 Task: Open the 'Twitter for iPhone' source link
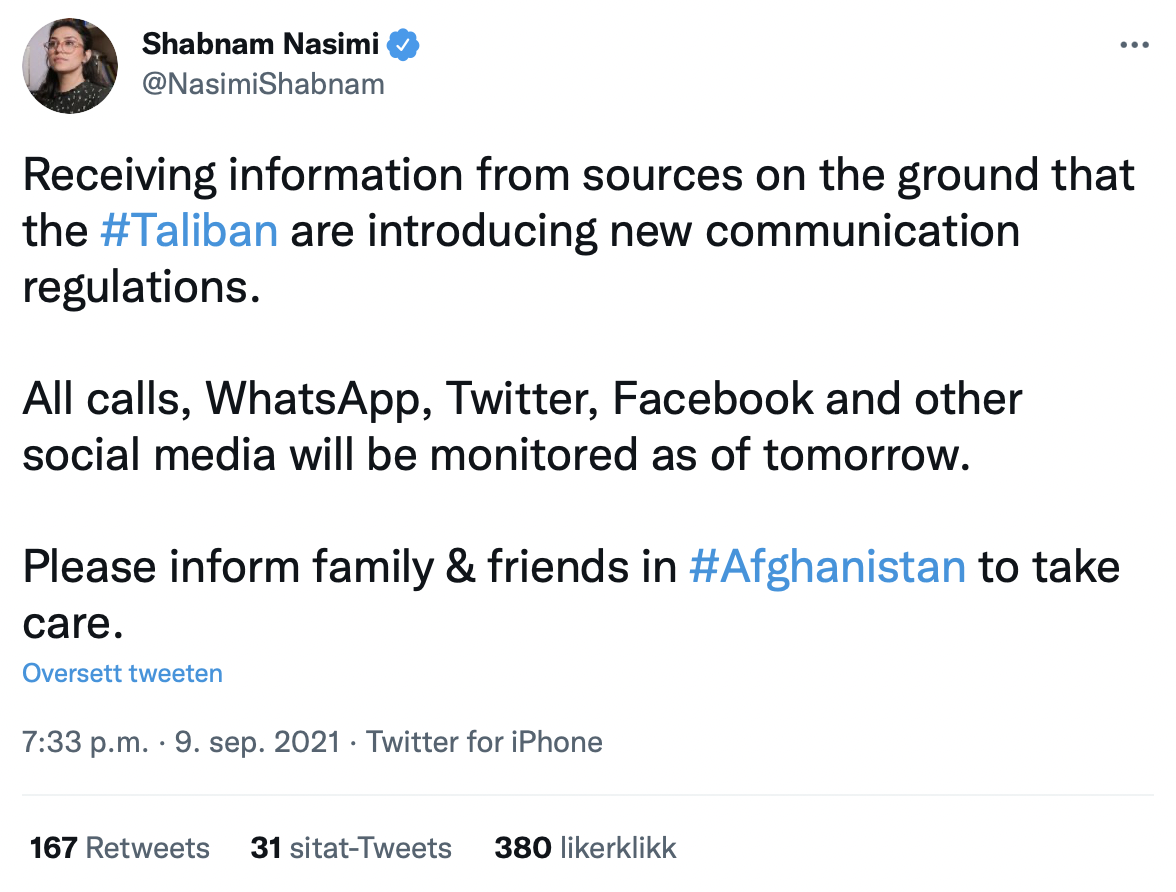point(484,742)
